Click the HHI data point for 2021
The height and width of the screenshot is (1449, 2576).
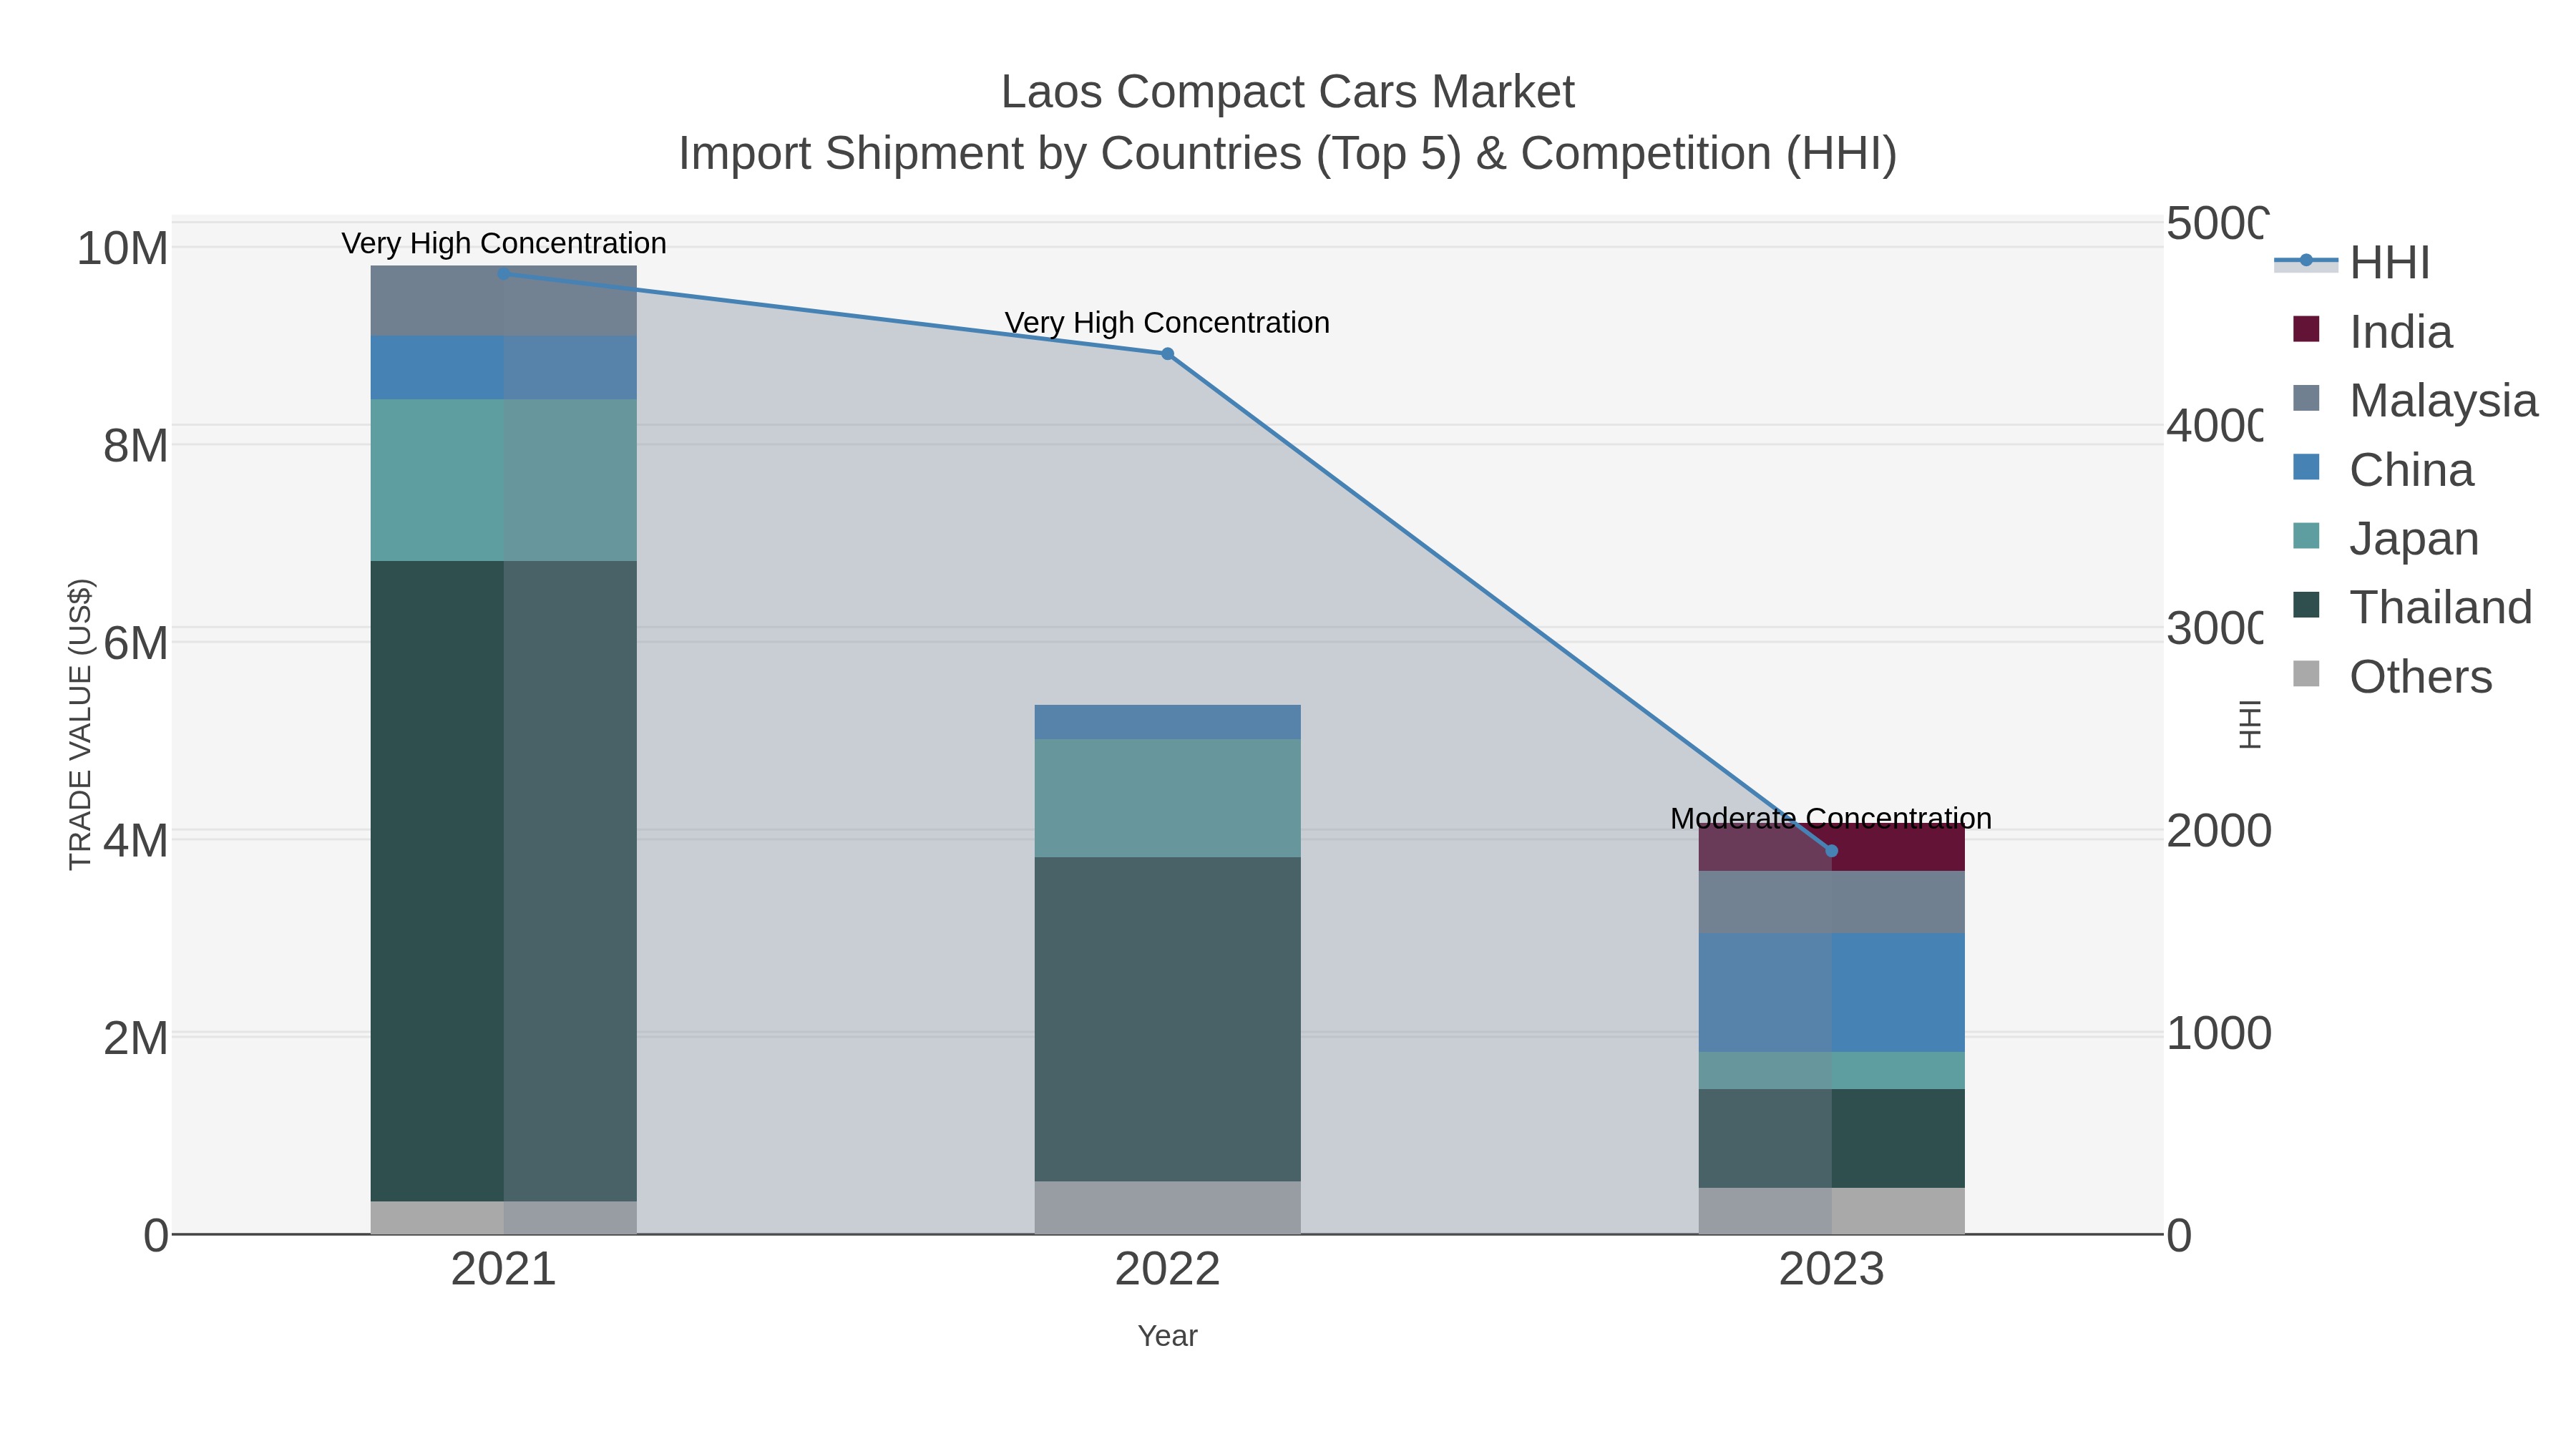pos(504,274)
